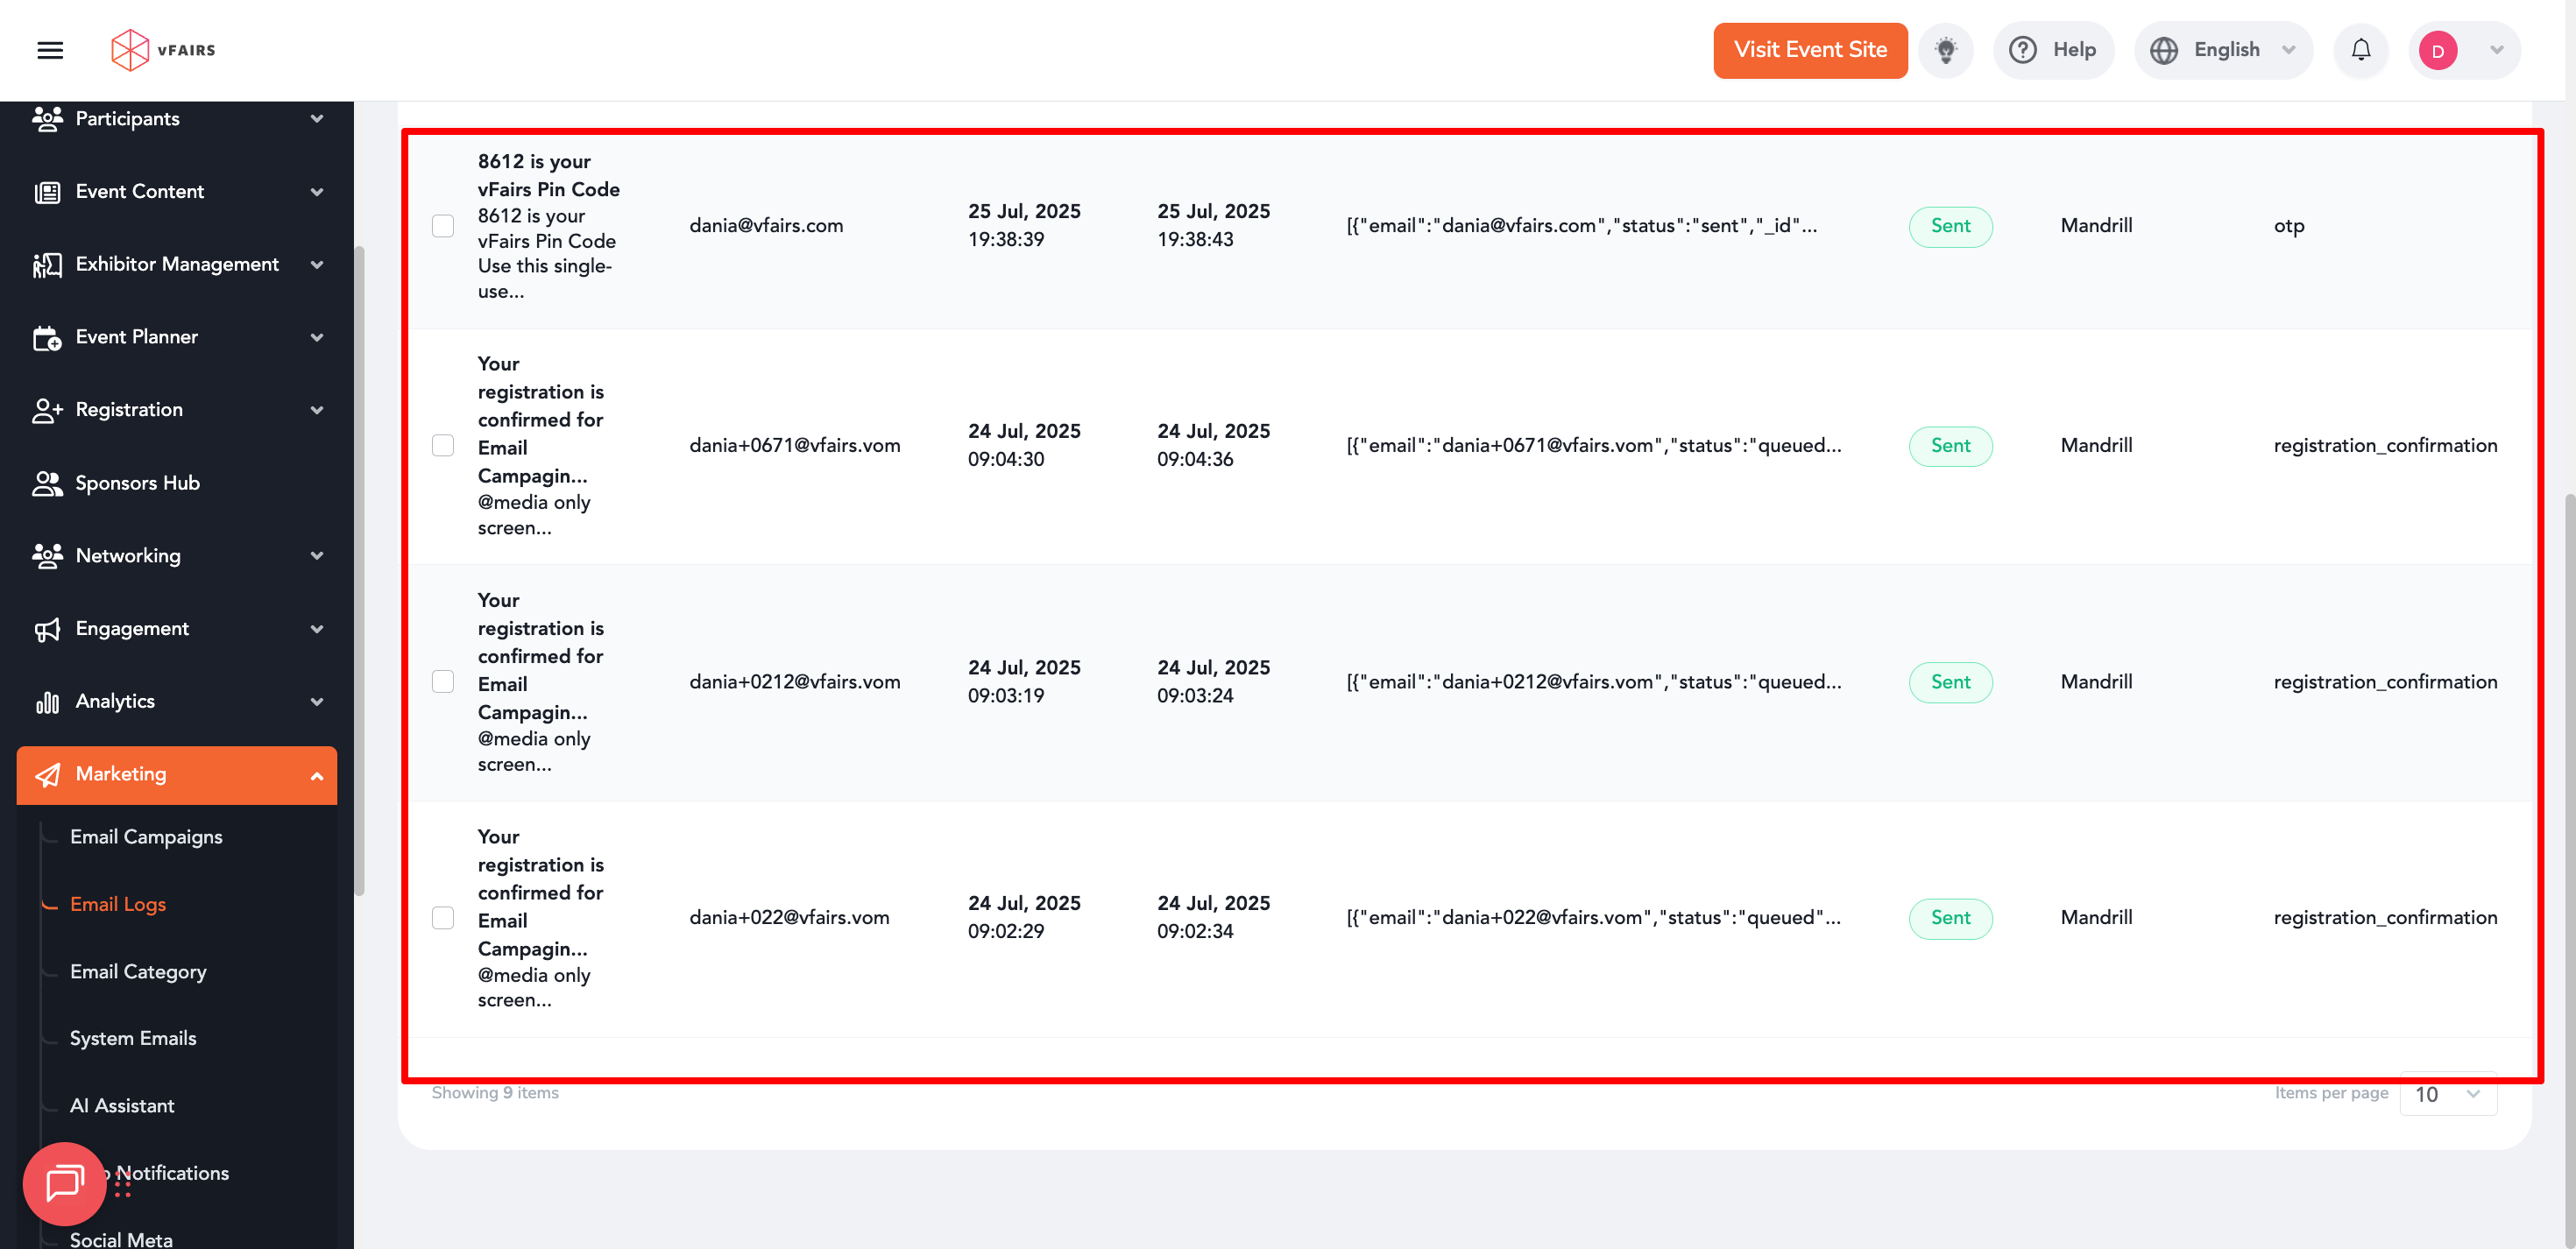Select checkbox for dania+0671@vfairs.vom row

click(x=443, y=446)
